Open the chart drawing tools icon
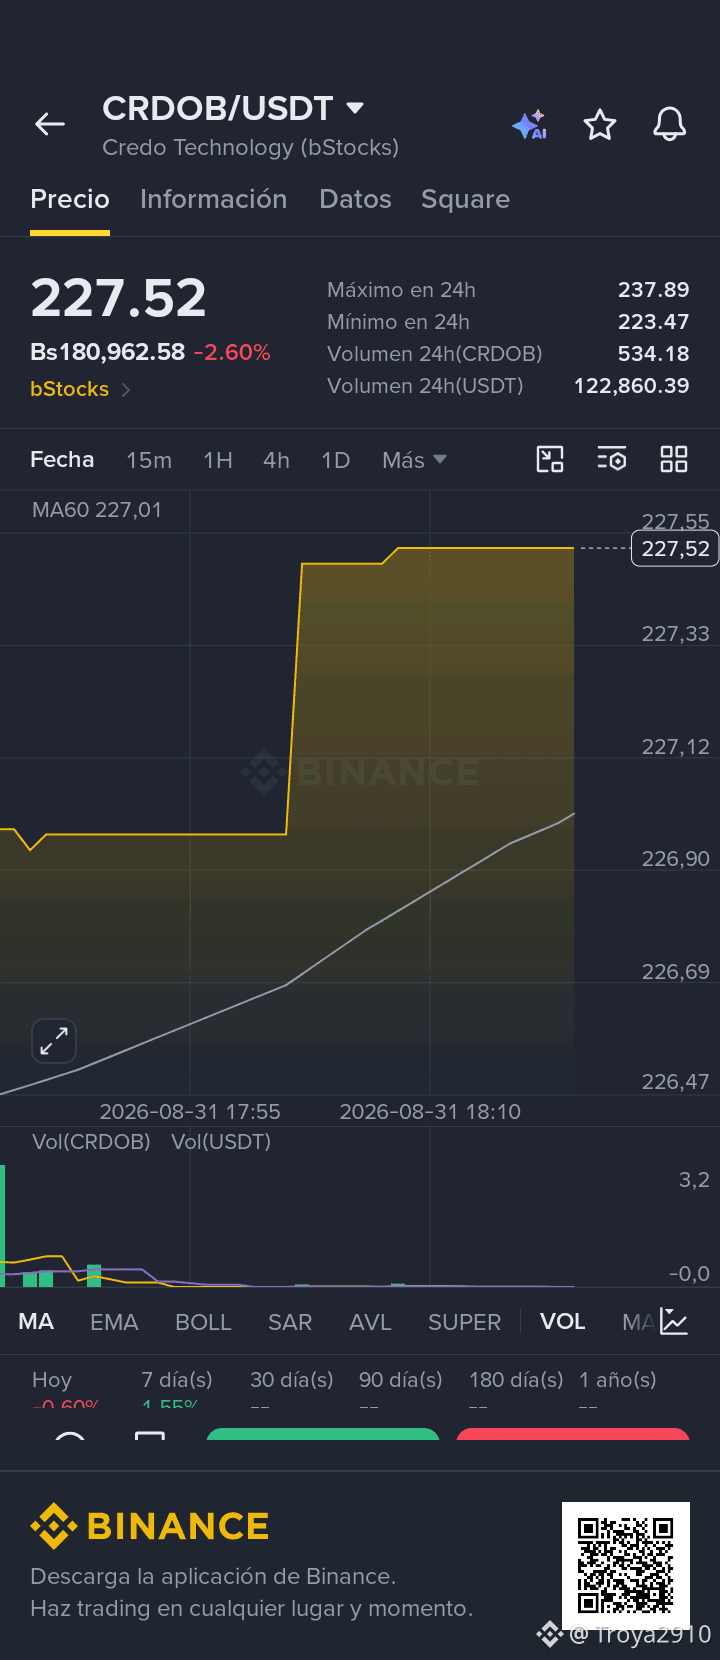The width and height of the screenshot is (720, 1660). tap(550, 459)
